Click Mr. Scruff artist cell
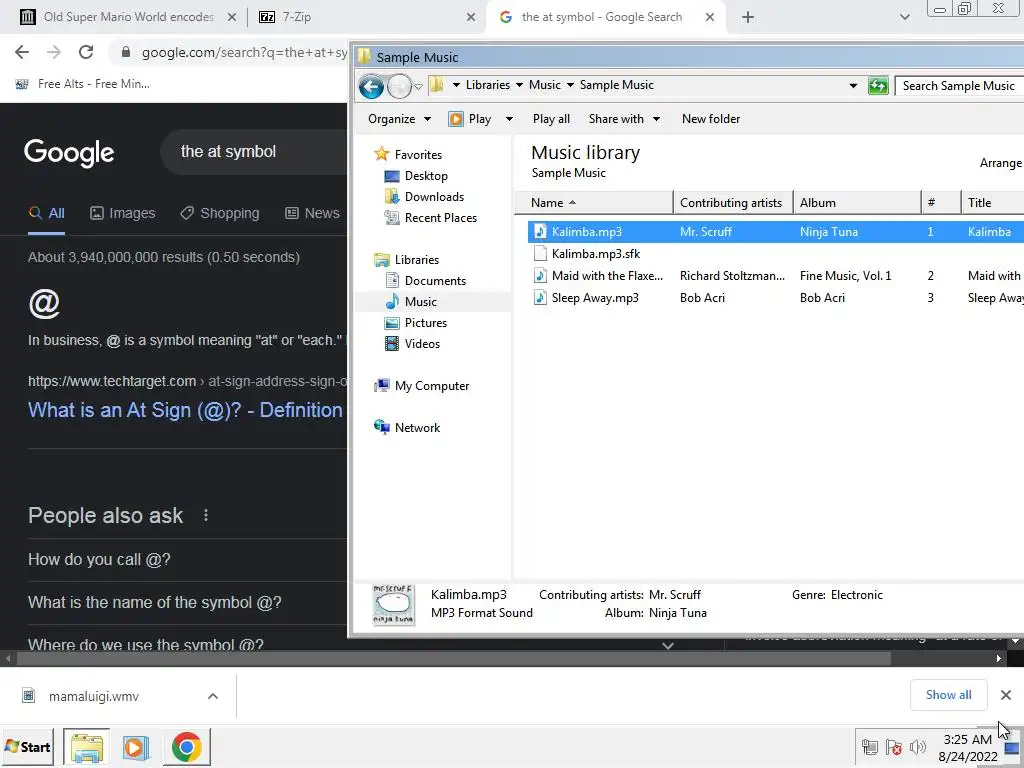 tap(705, 231)
